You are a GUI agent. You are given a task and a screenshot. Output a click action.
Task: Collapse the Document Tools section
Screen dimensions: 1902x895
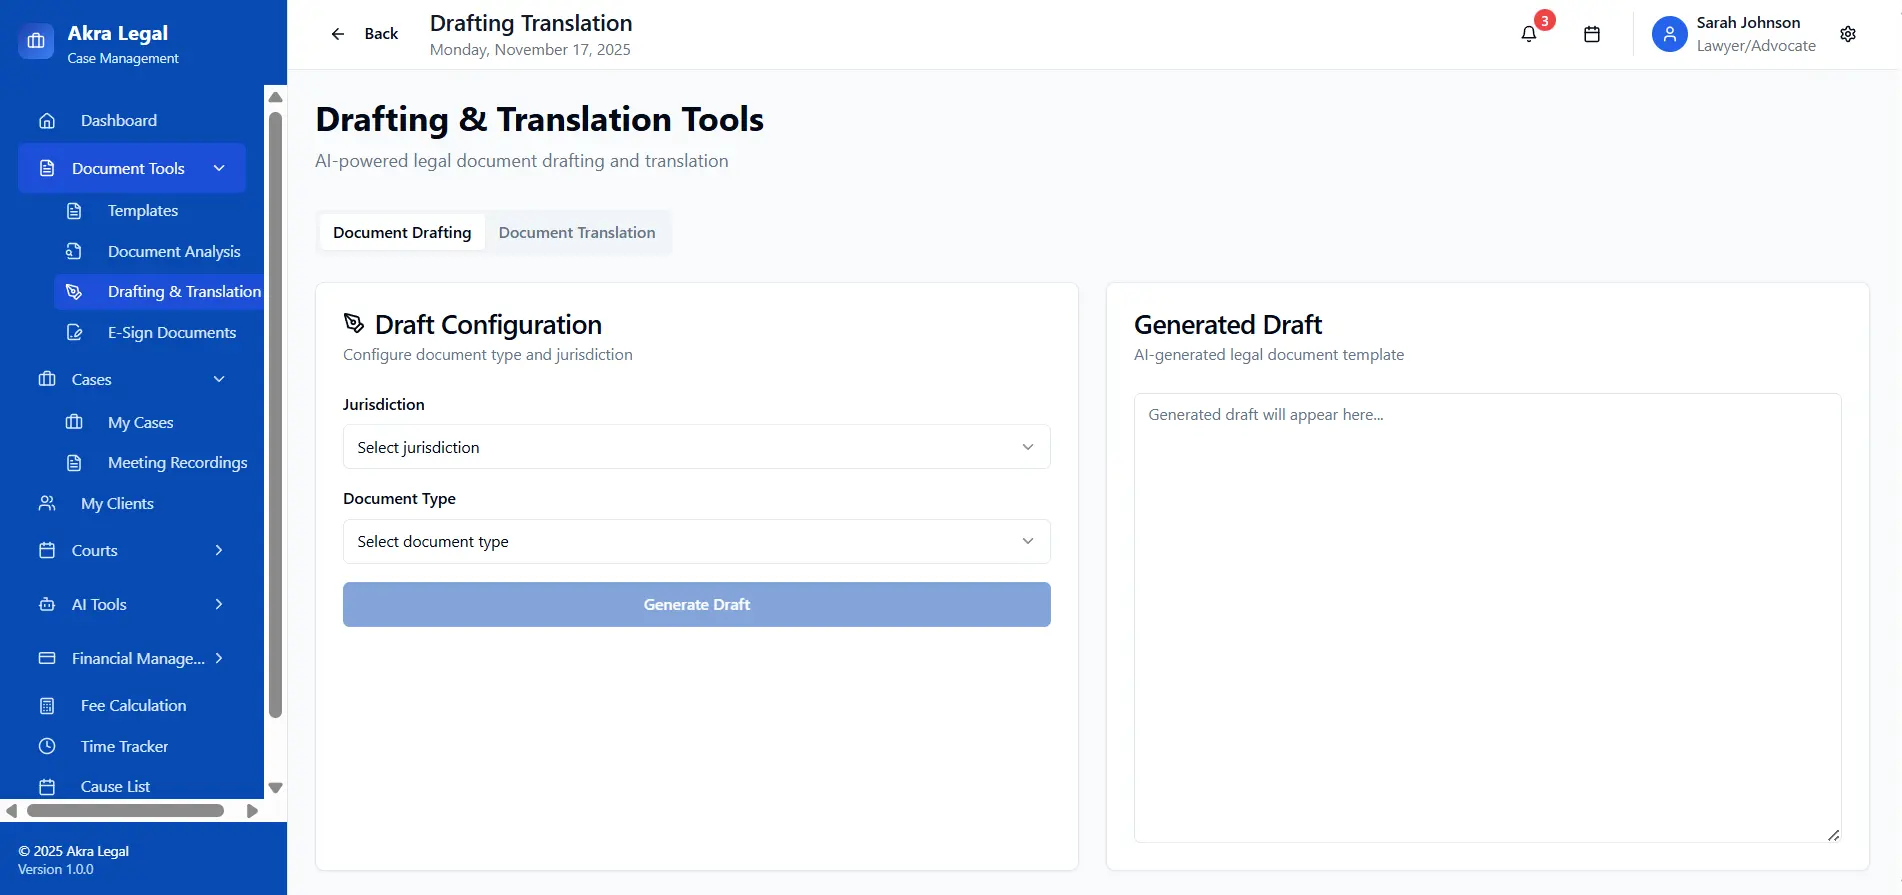pyautogui.click(x=219, y=168)
